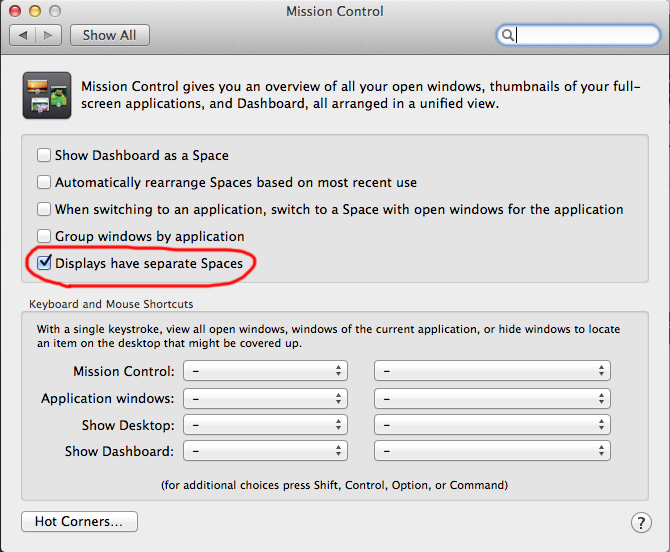Open Mission Control mouse shortcut dropdown
The width and height of the screenshot is (670, 552).
click(492, 371)
